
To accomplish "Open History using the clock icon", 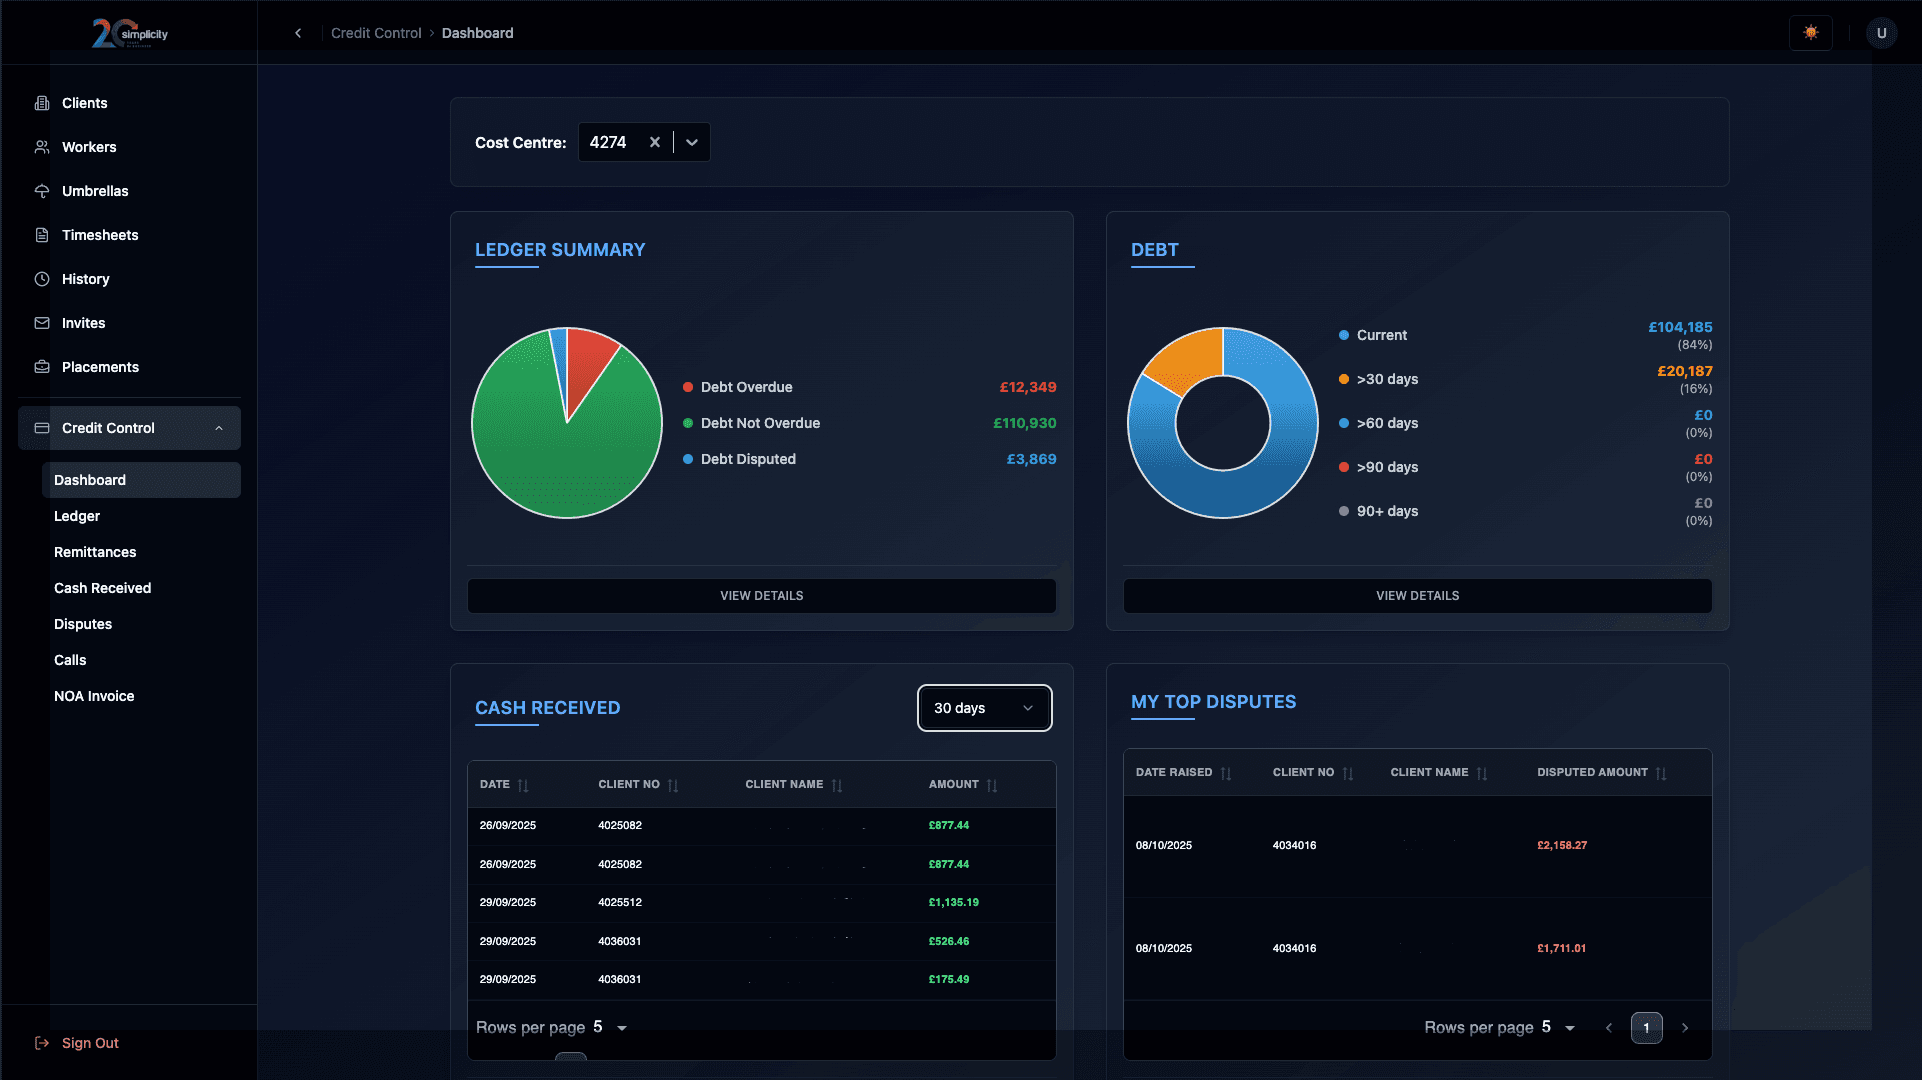I will click(42, 279).
